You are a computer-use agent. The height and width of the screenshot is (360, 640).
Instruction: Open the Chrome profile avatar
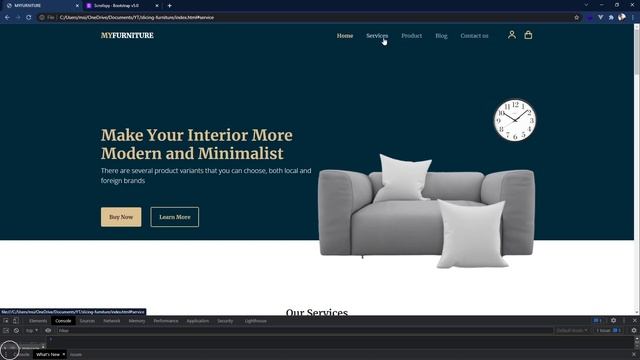point(622,17)
